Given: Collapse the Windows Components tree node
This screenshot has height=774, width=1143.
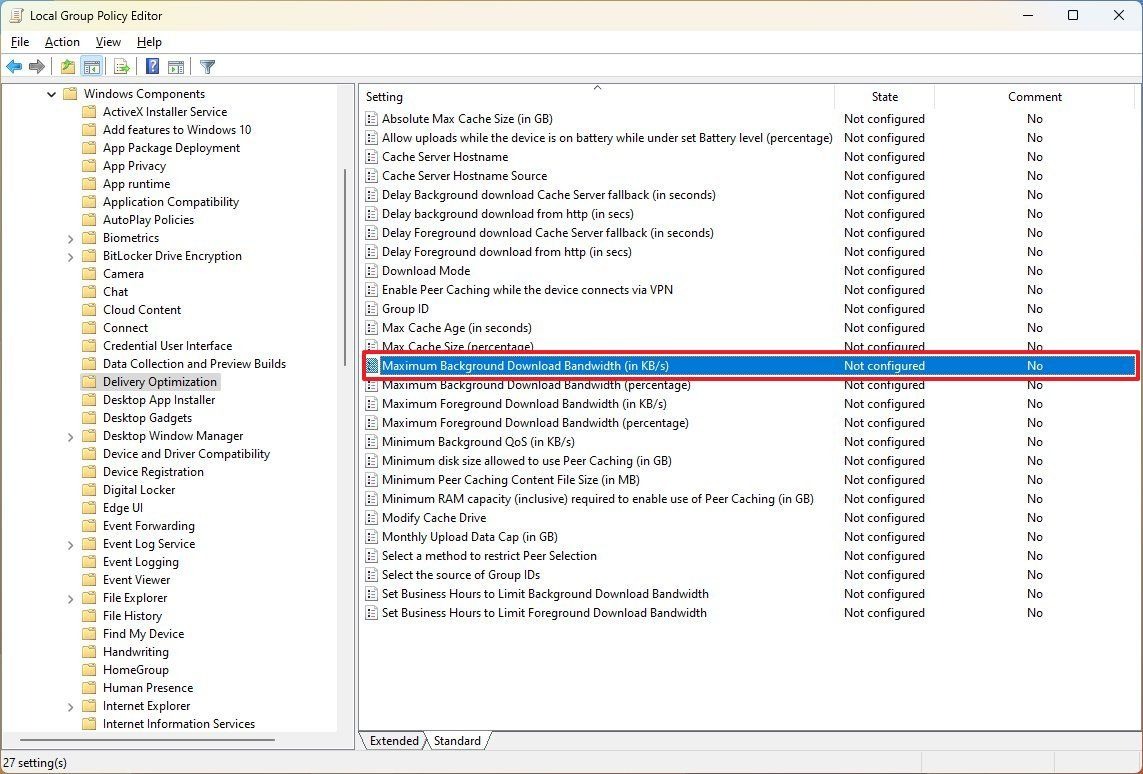Looking at the screenshot, I should [x=51, y=94].
